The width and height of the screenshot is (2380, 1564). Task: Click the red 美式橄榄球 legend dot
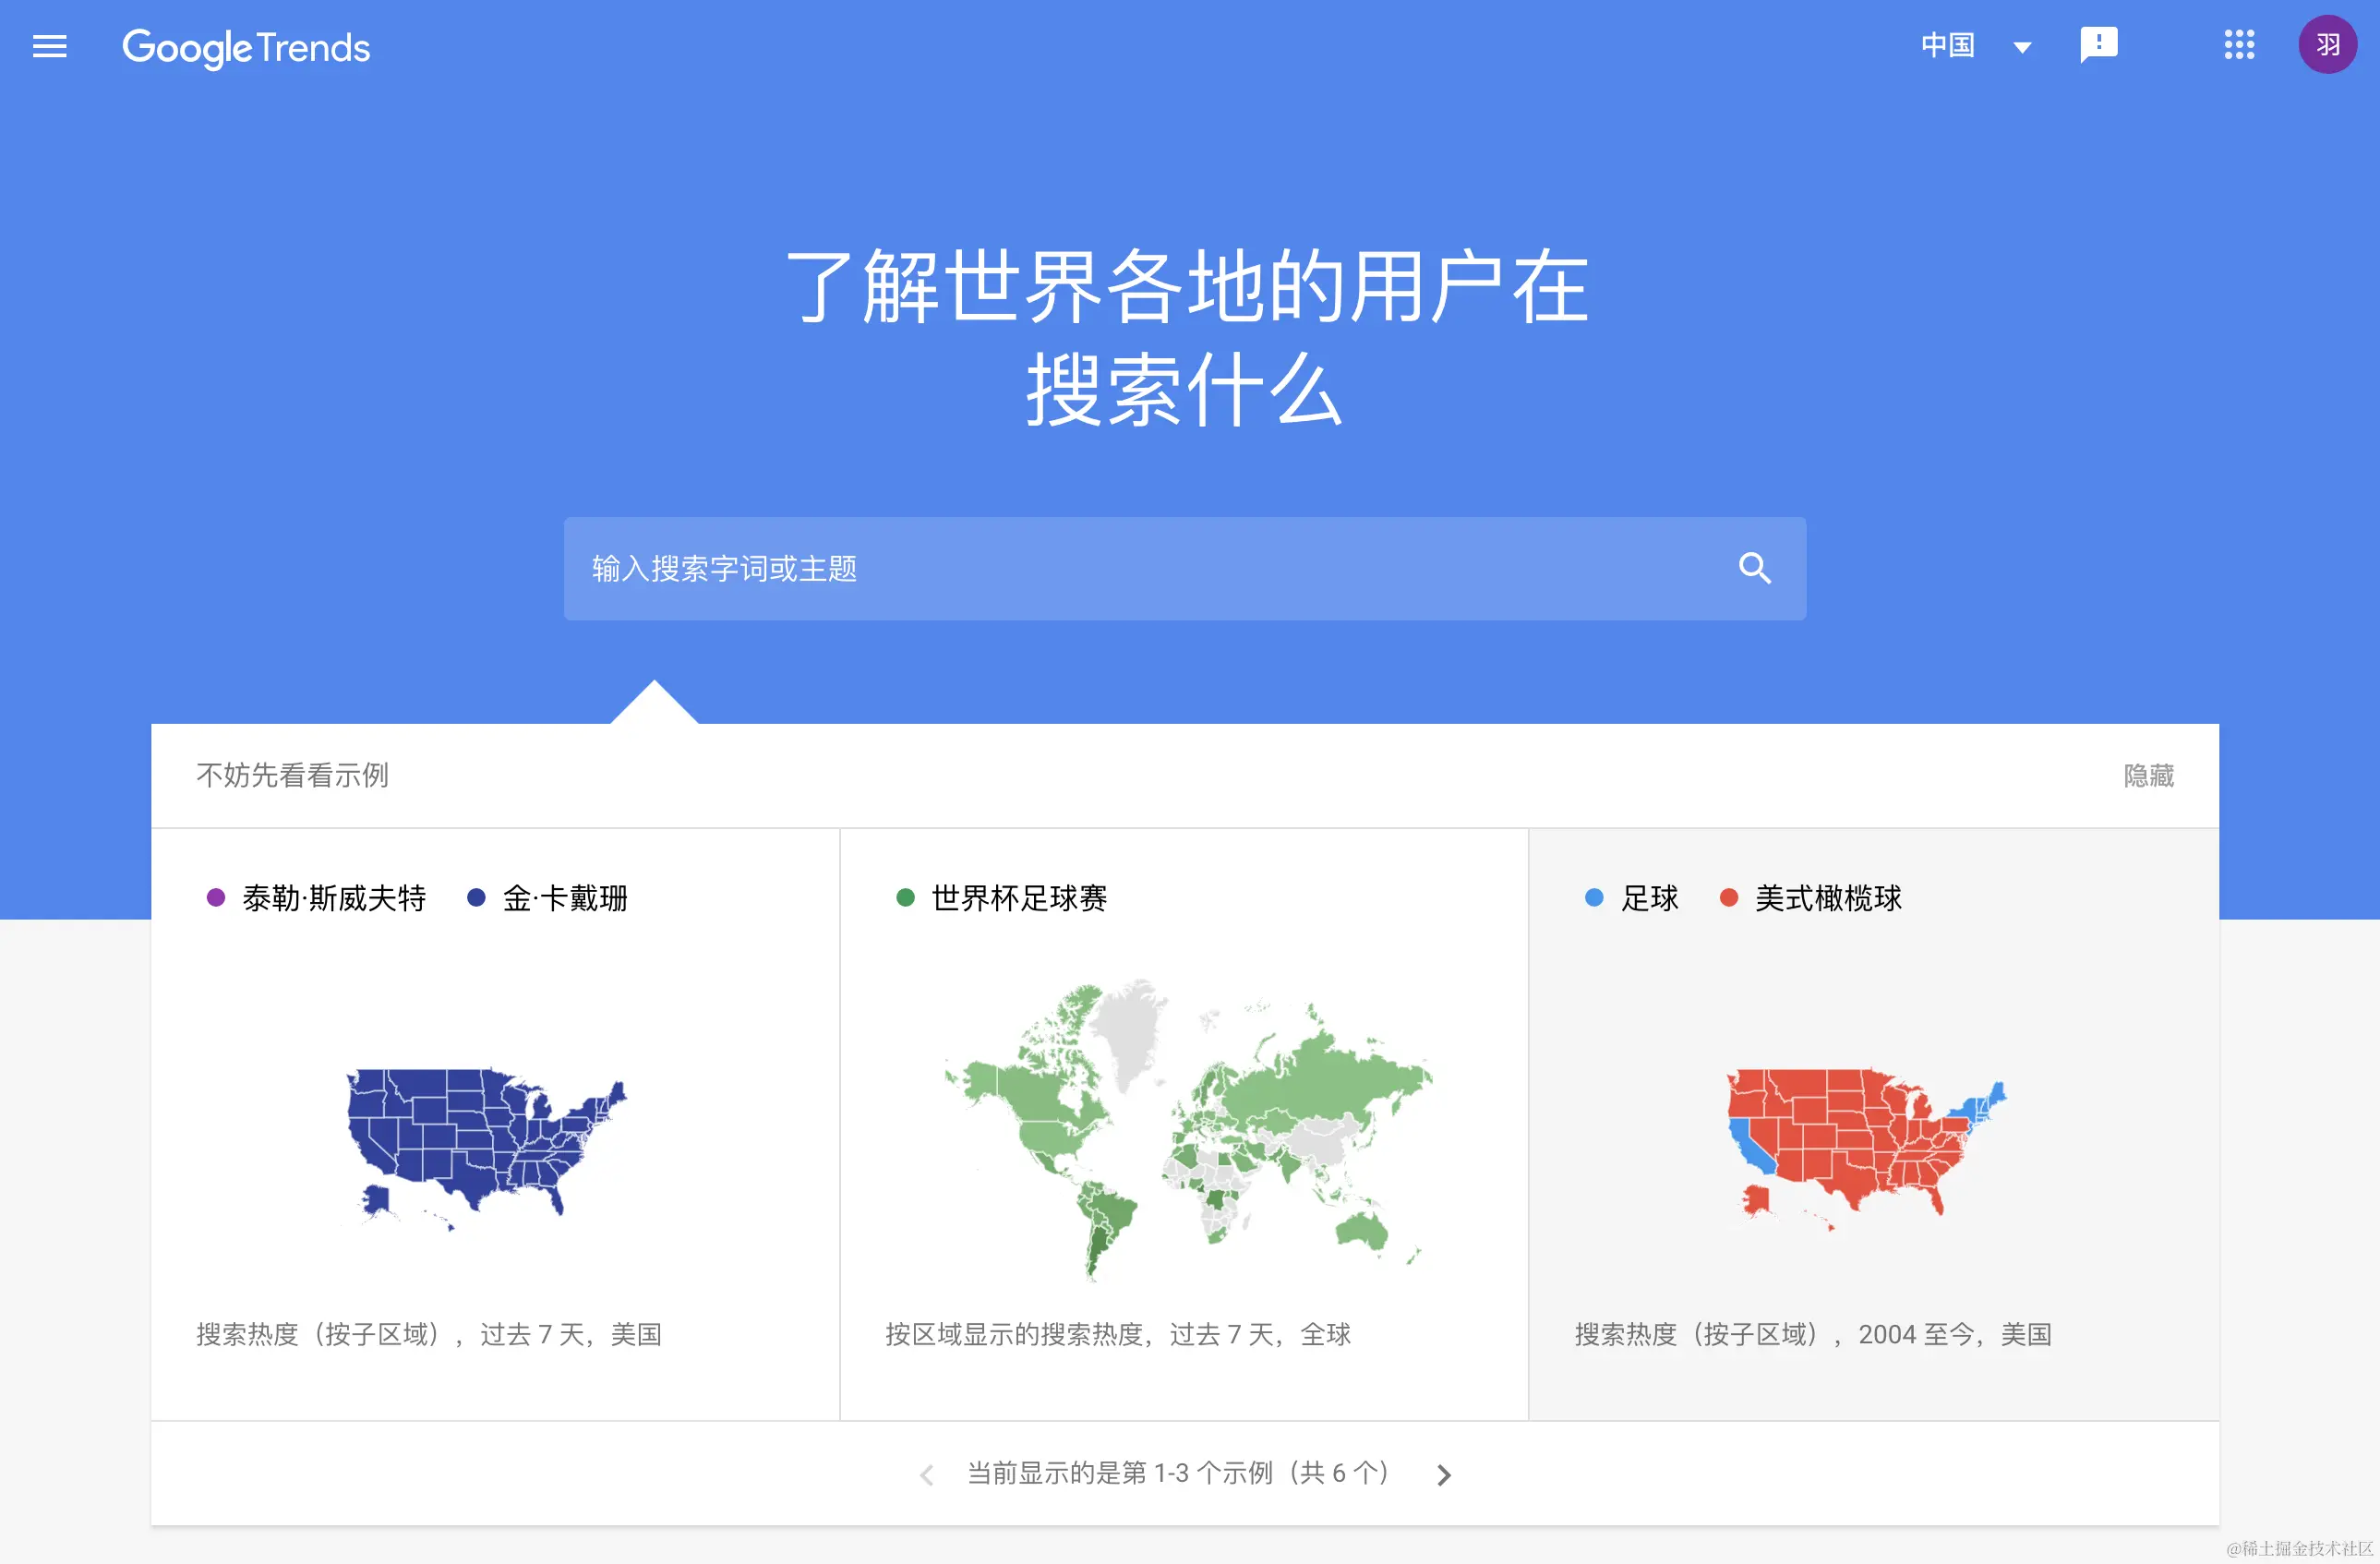click(x=1728, y=897)
